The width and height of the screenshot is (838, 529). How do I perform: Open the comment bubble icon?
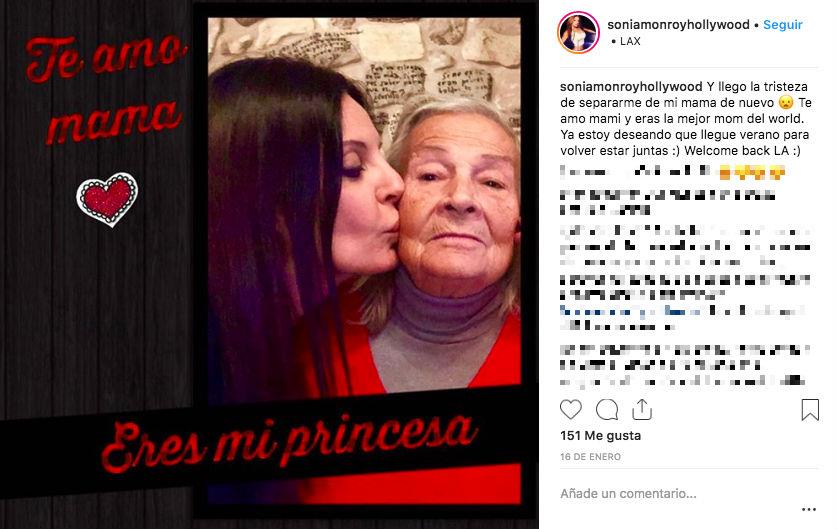pos(607,410)
